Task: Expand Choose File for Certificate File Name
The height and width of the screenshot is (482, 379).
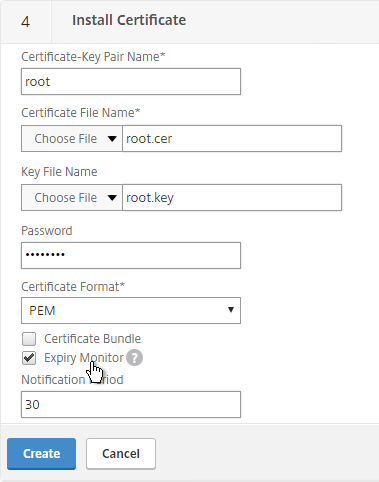Action: [72, 139]
